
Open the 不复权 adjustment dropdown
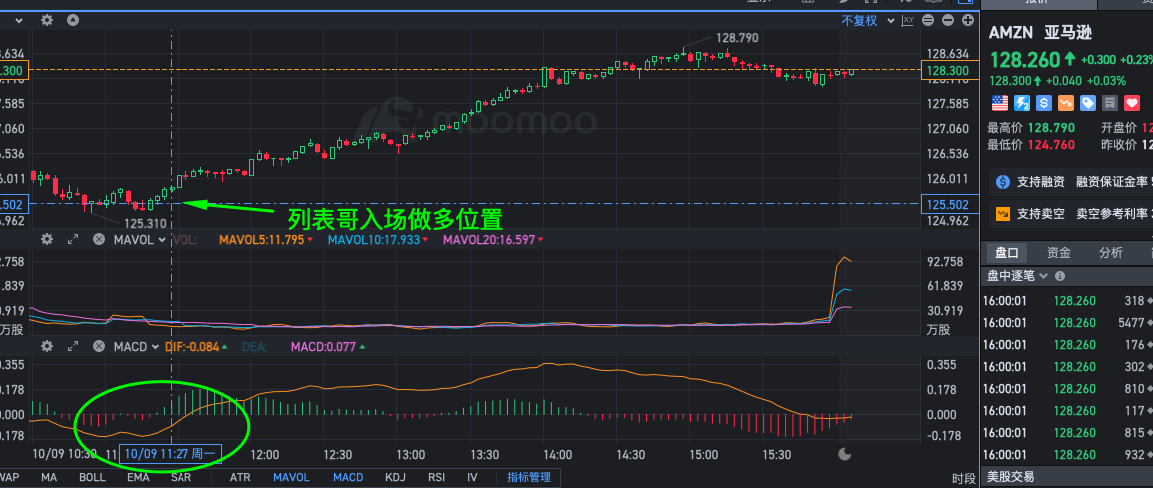tap(867, 21)
